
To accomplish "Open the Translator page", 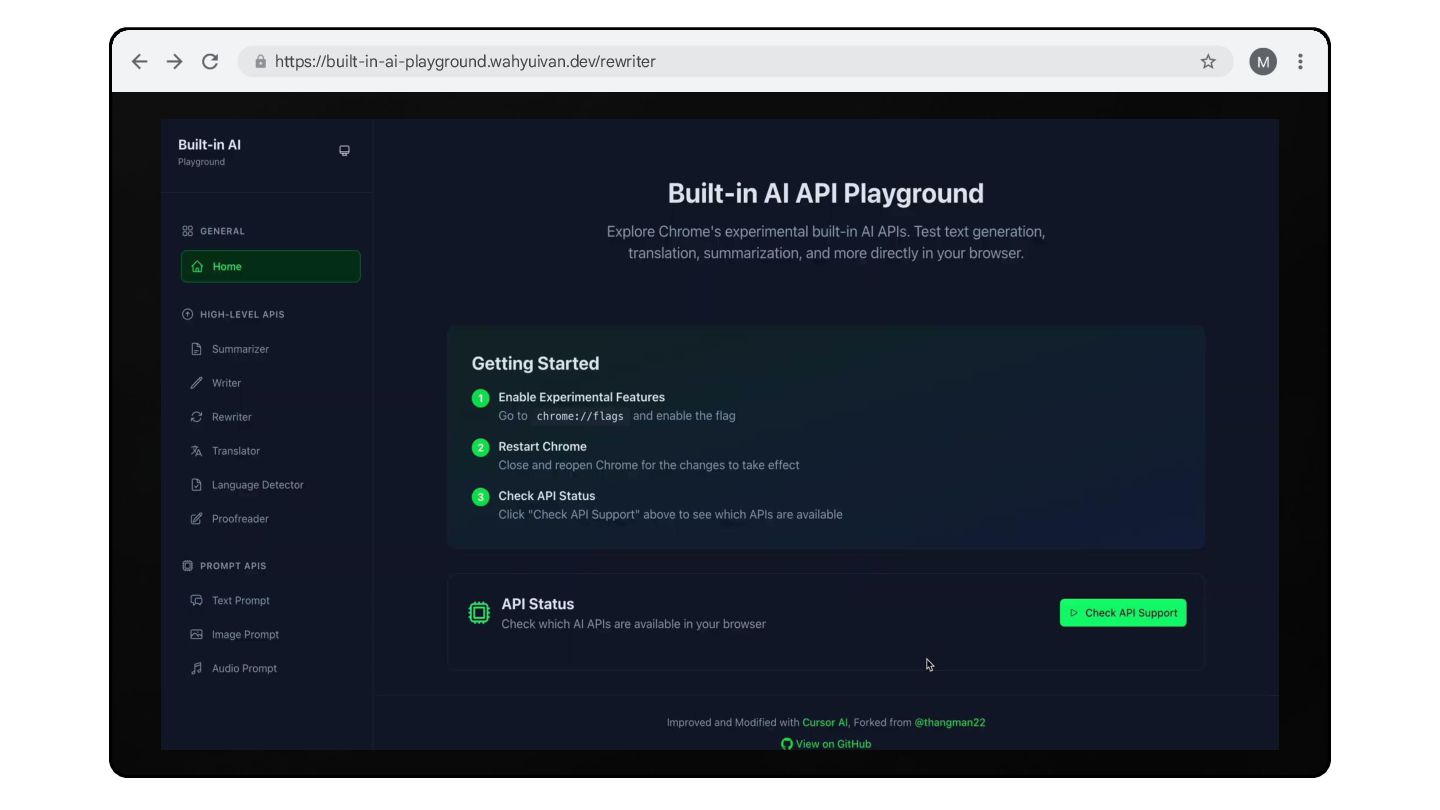I will [270, 451].
